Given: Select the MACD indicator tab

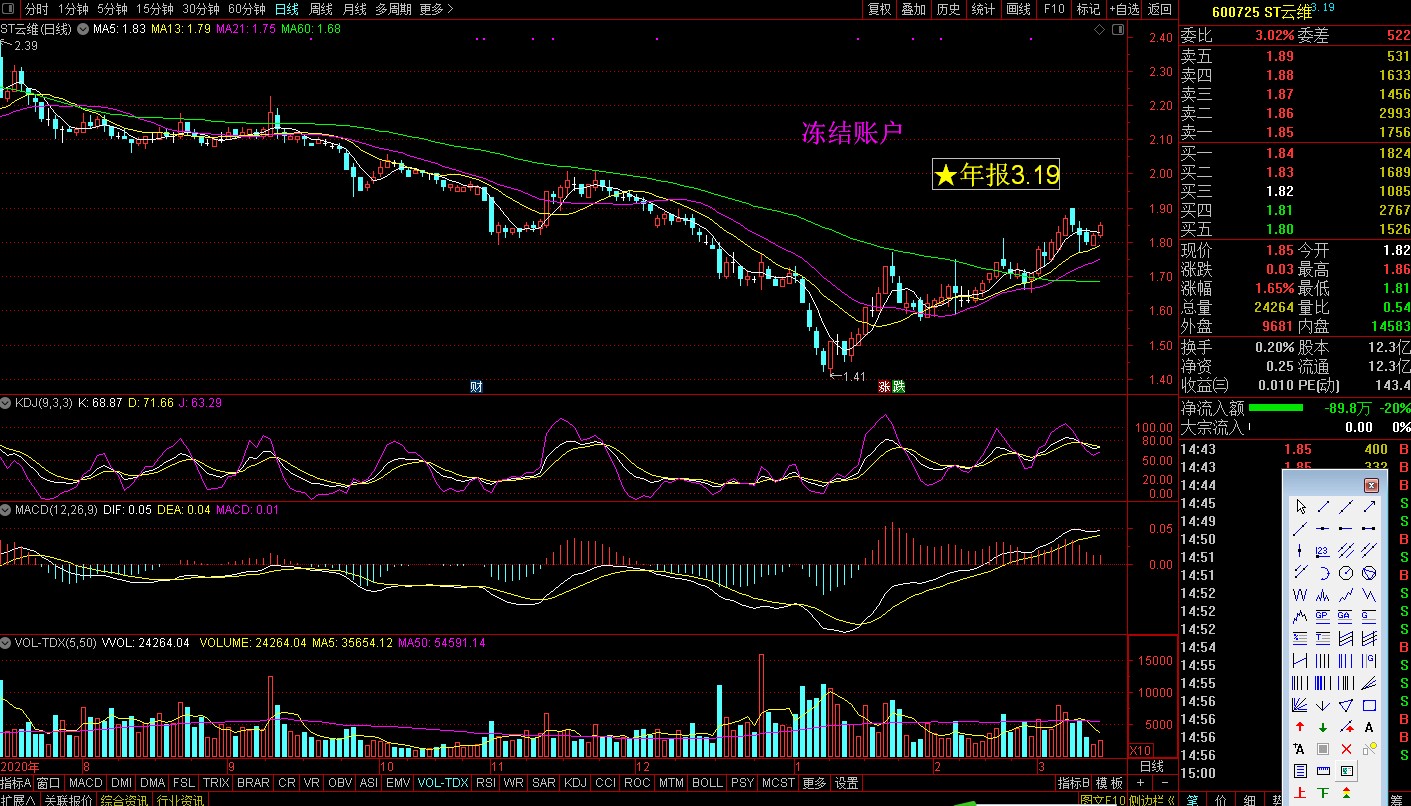Looking at the screenshot, I should 85,783.
